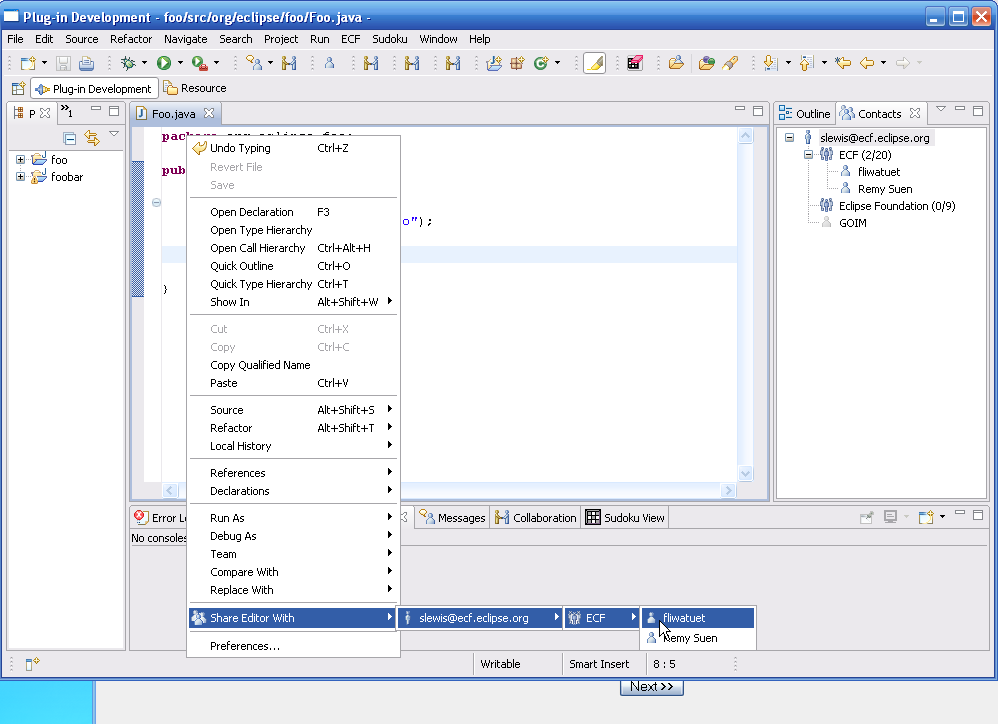Switch to the Resource perspective button
This screenshot has width=998, height=724.
tap(195, 88)
